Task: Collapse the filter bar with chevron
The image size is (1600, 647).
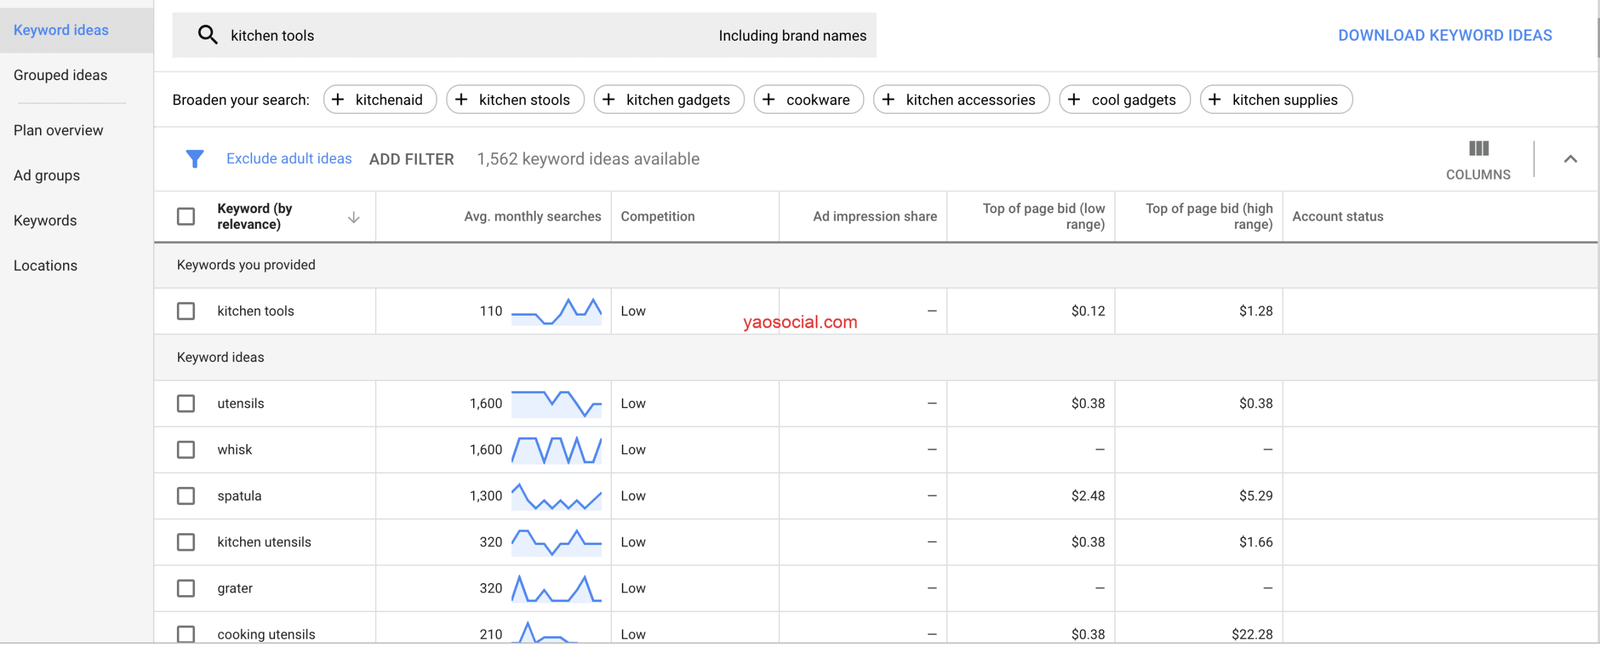Action: 1570,159
